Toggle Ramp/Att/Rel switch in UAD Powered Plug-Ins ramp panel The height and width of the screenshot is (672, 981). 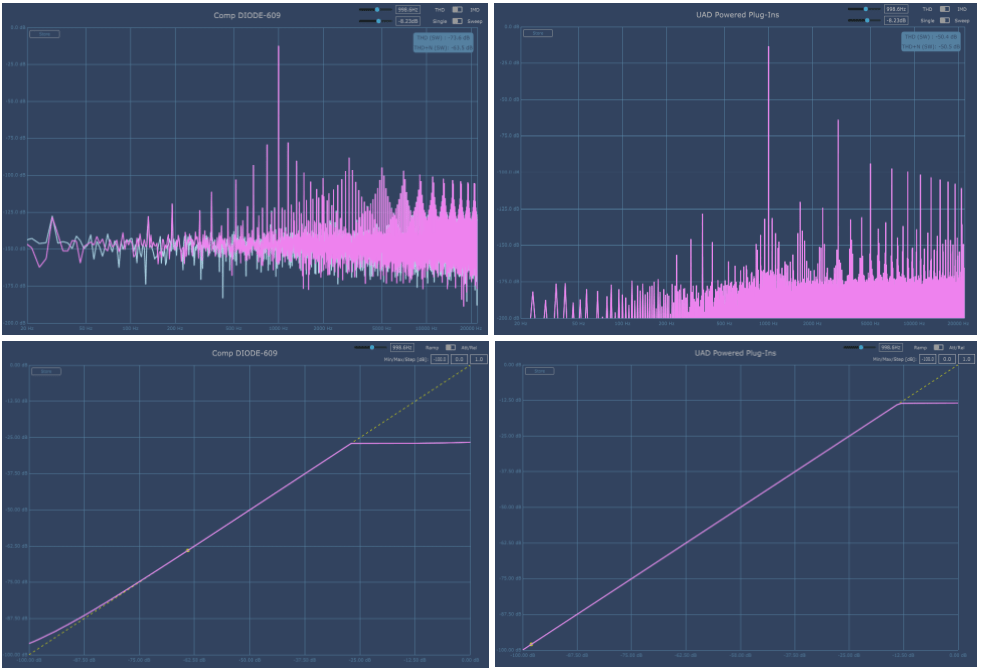point(938,347)
